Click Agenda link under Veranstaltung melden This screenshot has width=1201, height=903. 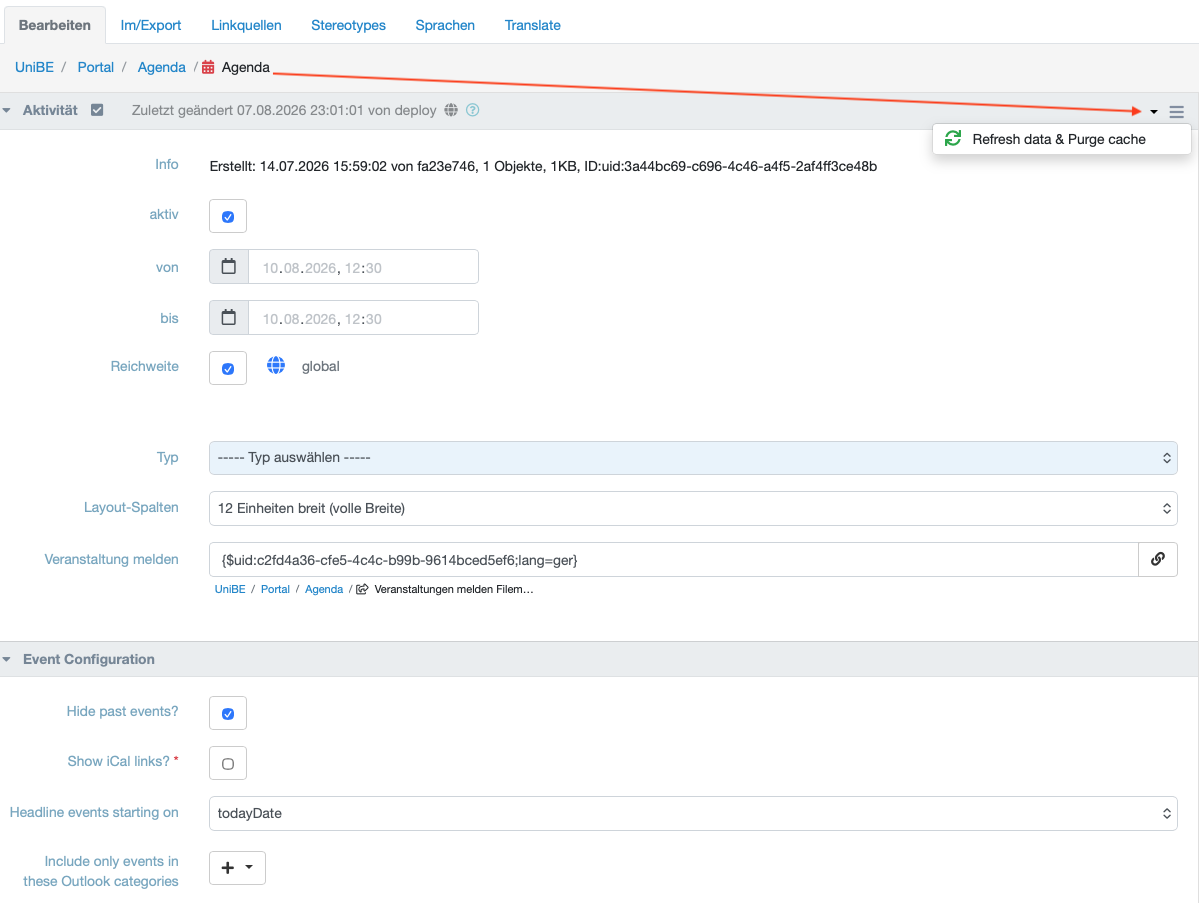coord(324,590)
